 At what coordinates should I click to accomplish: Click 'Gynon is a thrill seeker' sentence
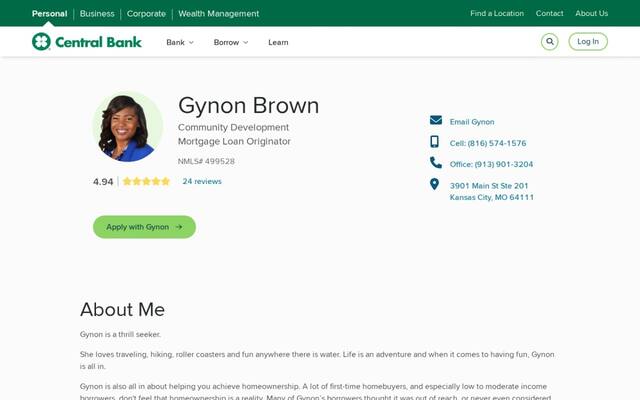click(120, 334)
